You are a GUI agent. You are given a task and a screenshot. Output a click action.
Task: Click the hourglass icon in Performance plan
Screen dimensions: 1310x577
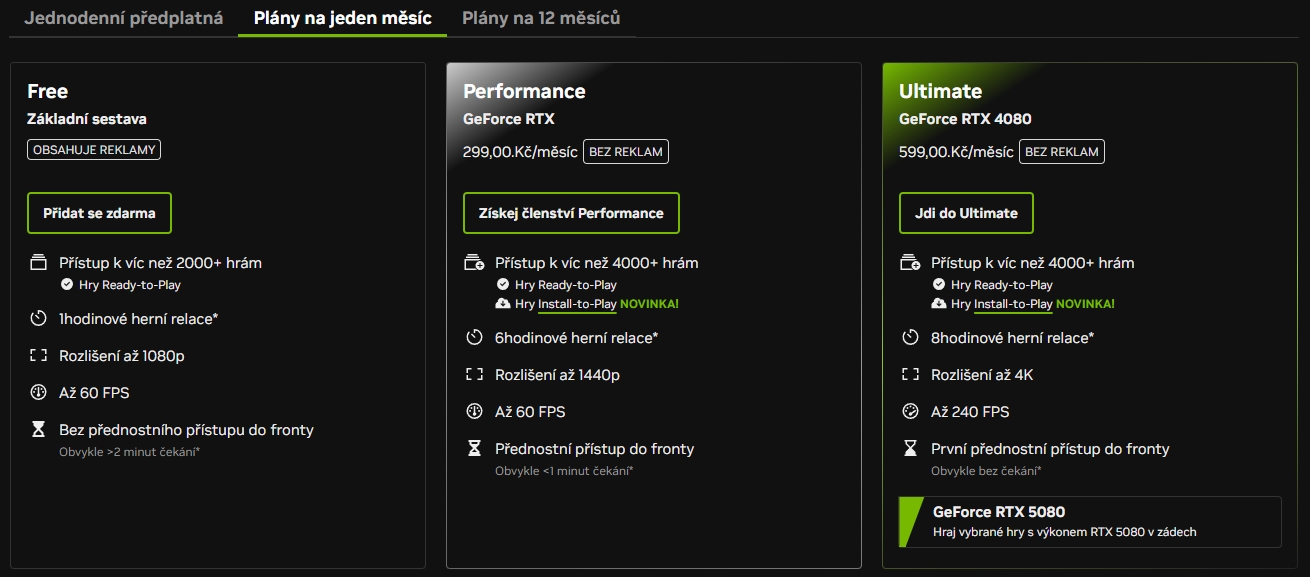pos(474,448)
